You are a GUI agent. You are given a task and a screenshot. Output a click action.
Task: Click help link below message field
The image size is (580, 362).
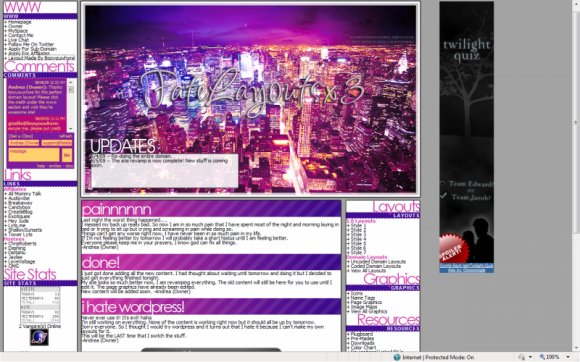(x=41, y=166)
